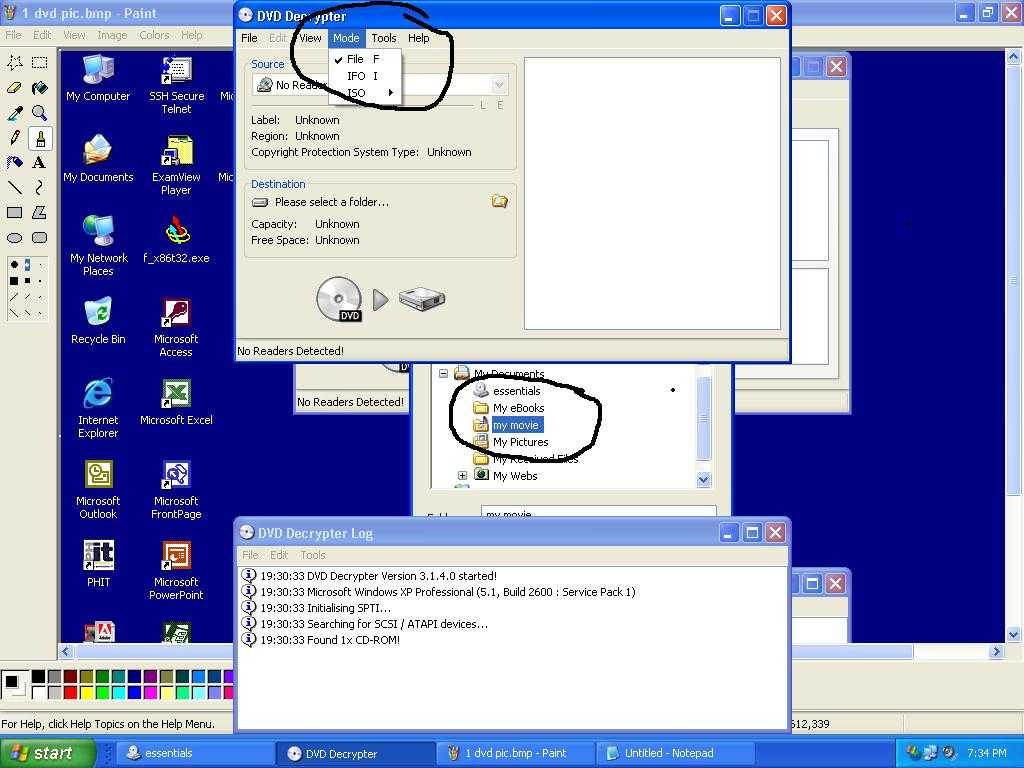Image resolution: width=1024 pixels, height=768 pixels.
Task: Pick the red color swatch
Action: (x=70, y=692)
